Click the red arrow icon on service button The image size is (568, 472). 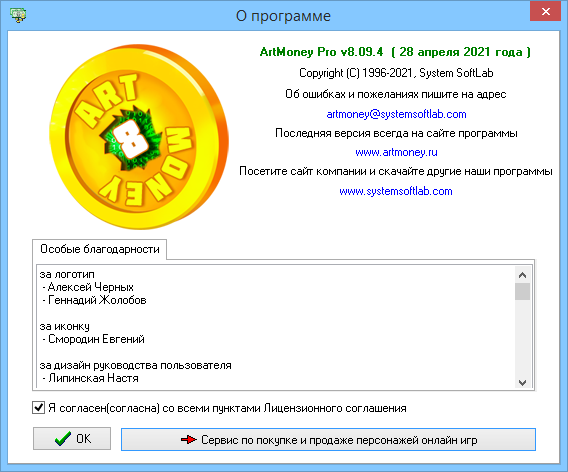click(x=188, y=440)
